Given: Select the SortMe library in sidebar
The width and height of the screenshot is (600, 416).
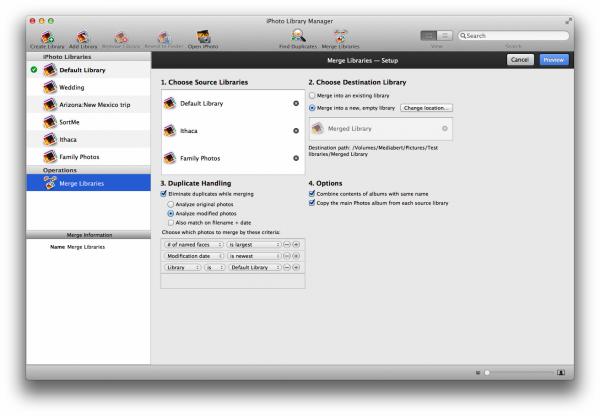Looking at the screenshot, I should click(x=88, y=122).
